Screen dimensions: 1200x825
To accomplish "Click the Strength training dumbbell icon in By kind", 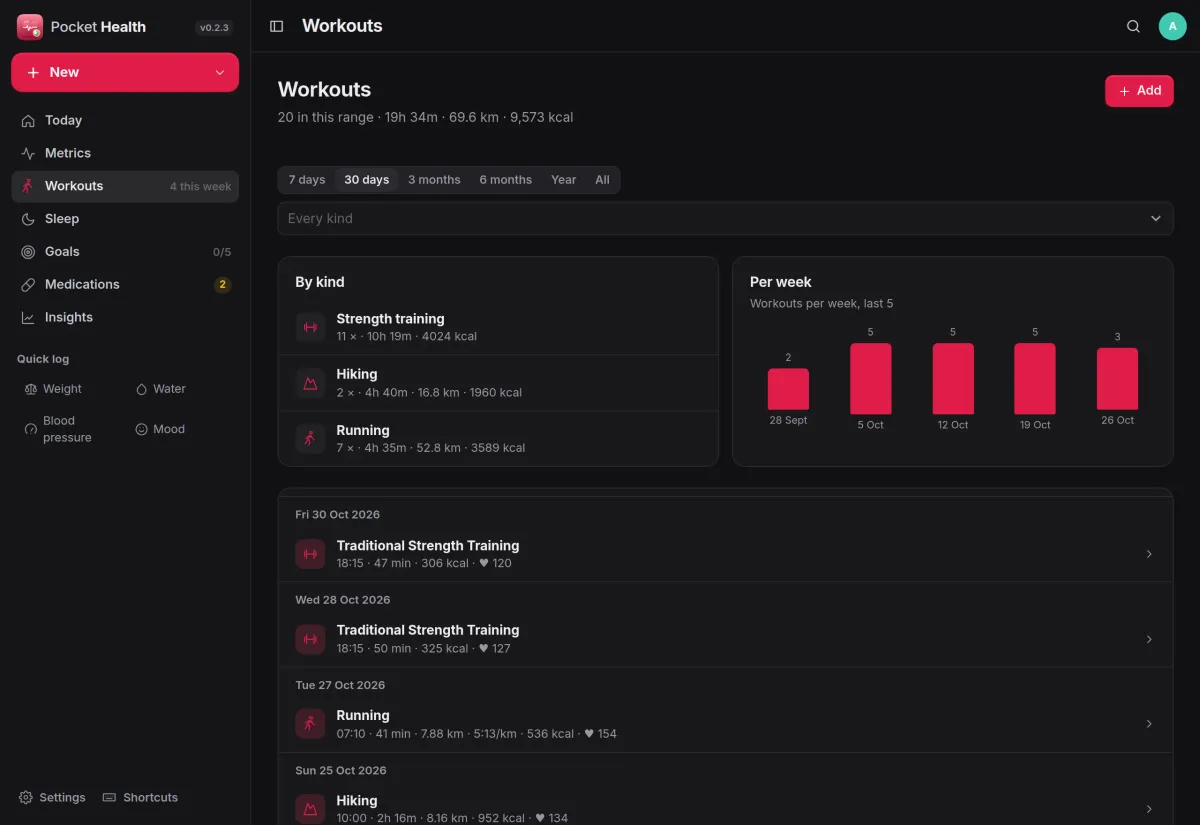I will (310, 327).
